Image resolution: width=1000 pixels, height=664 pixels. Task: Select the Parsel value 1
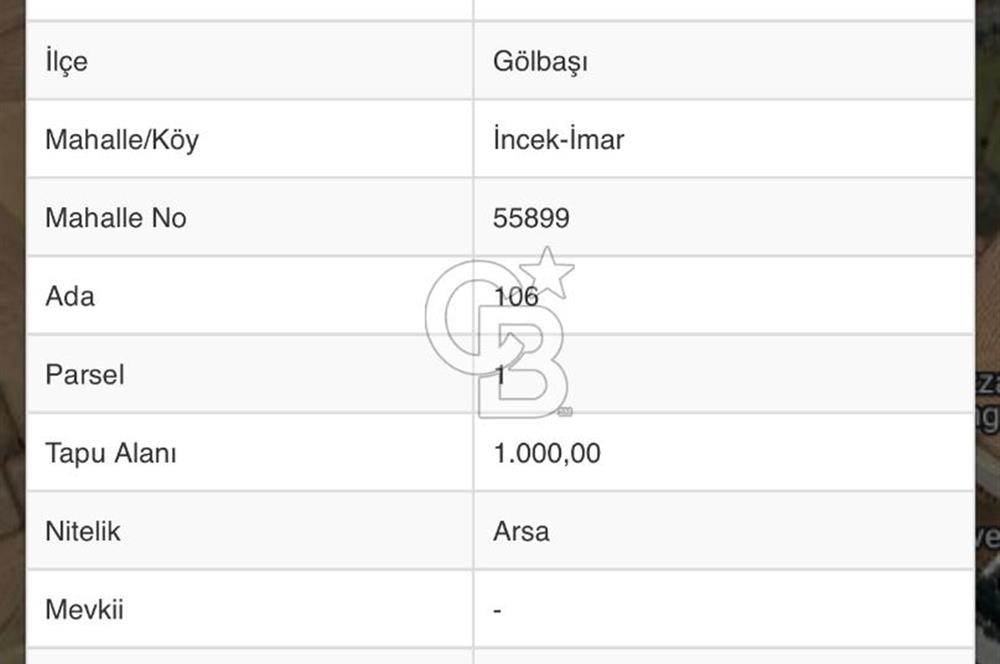coord(501,374)
